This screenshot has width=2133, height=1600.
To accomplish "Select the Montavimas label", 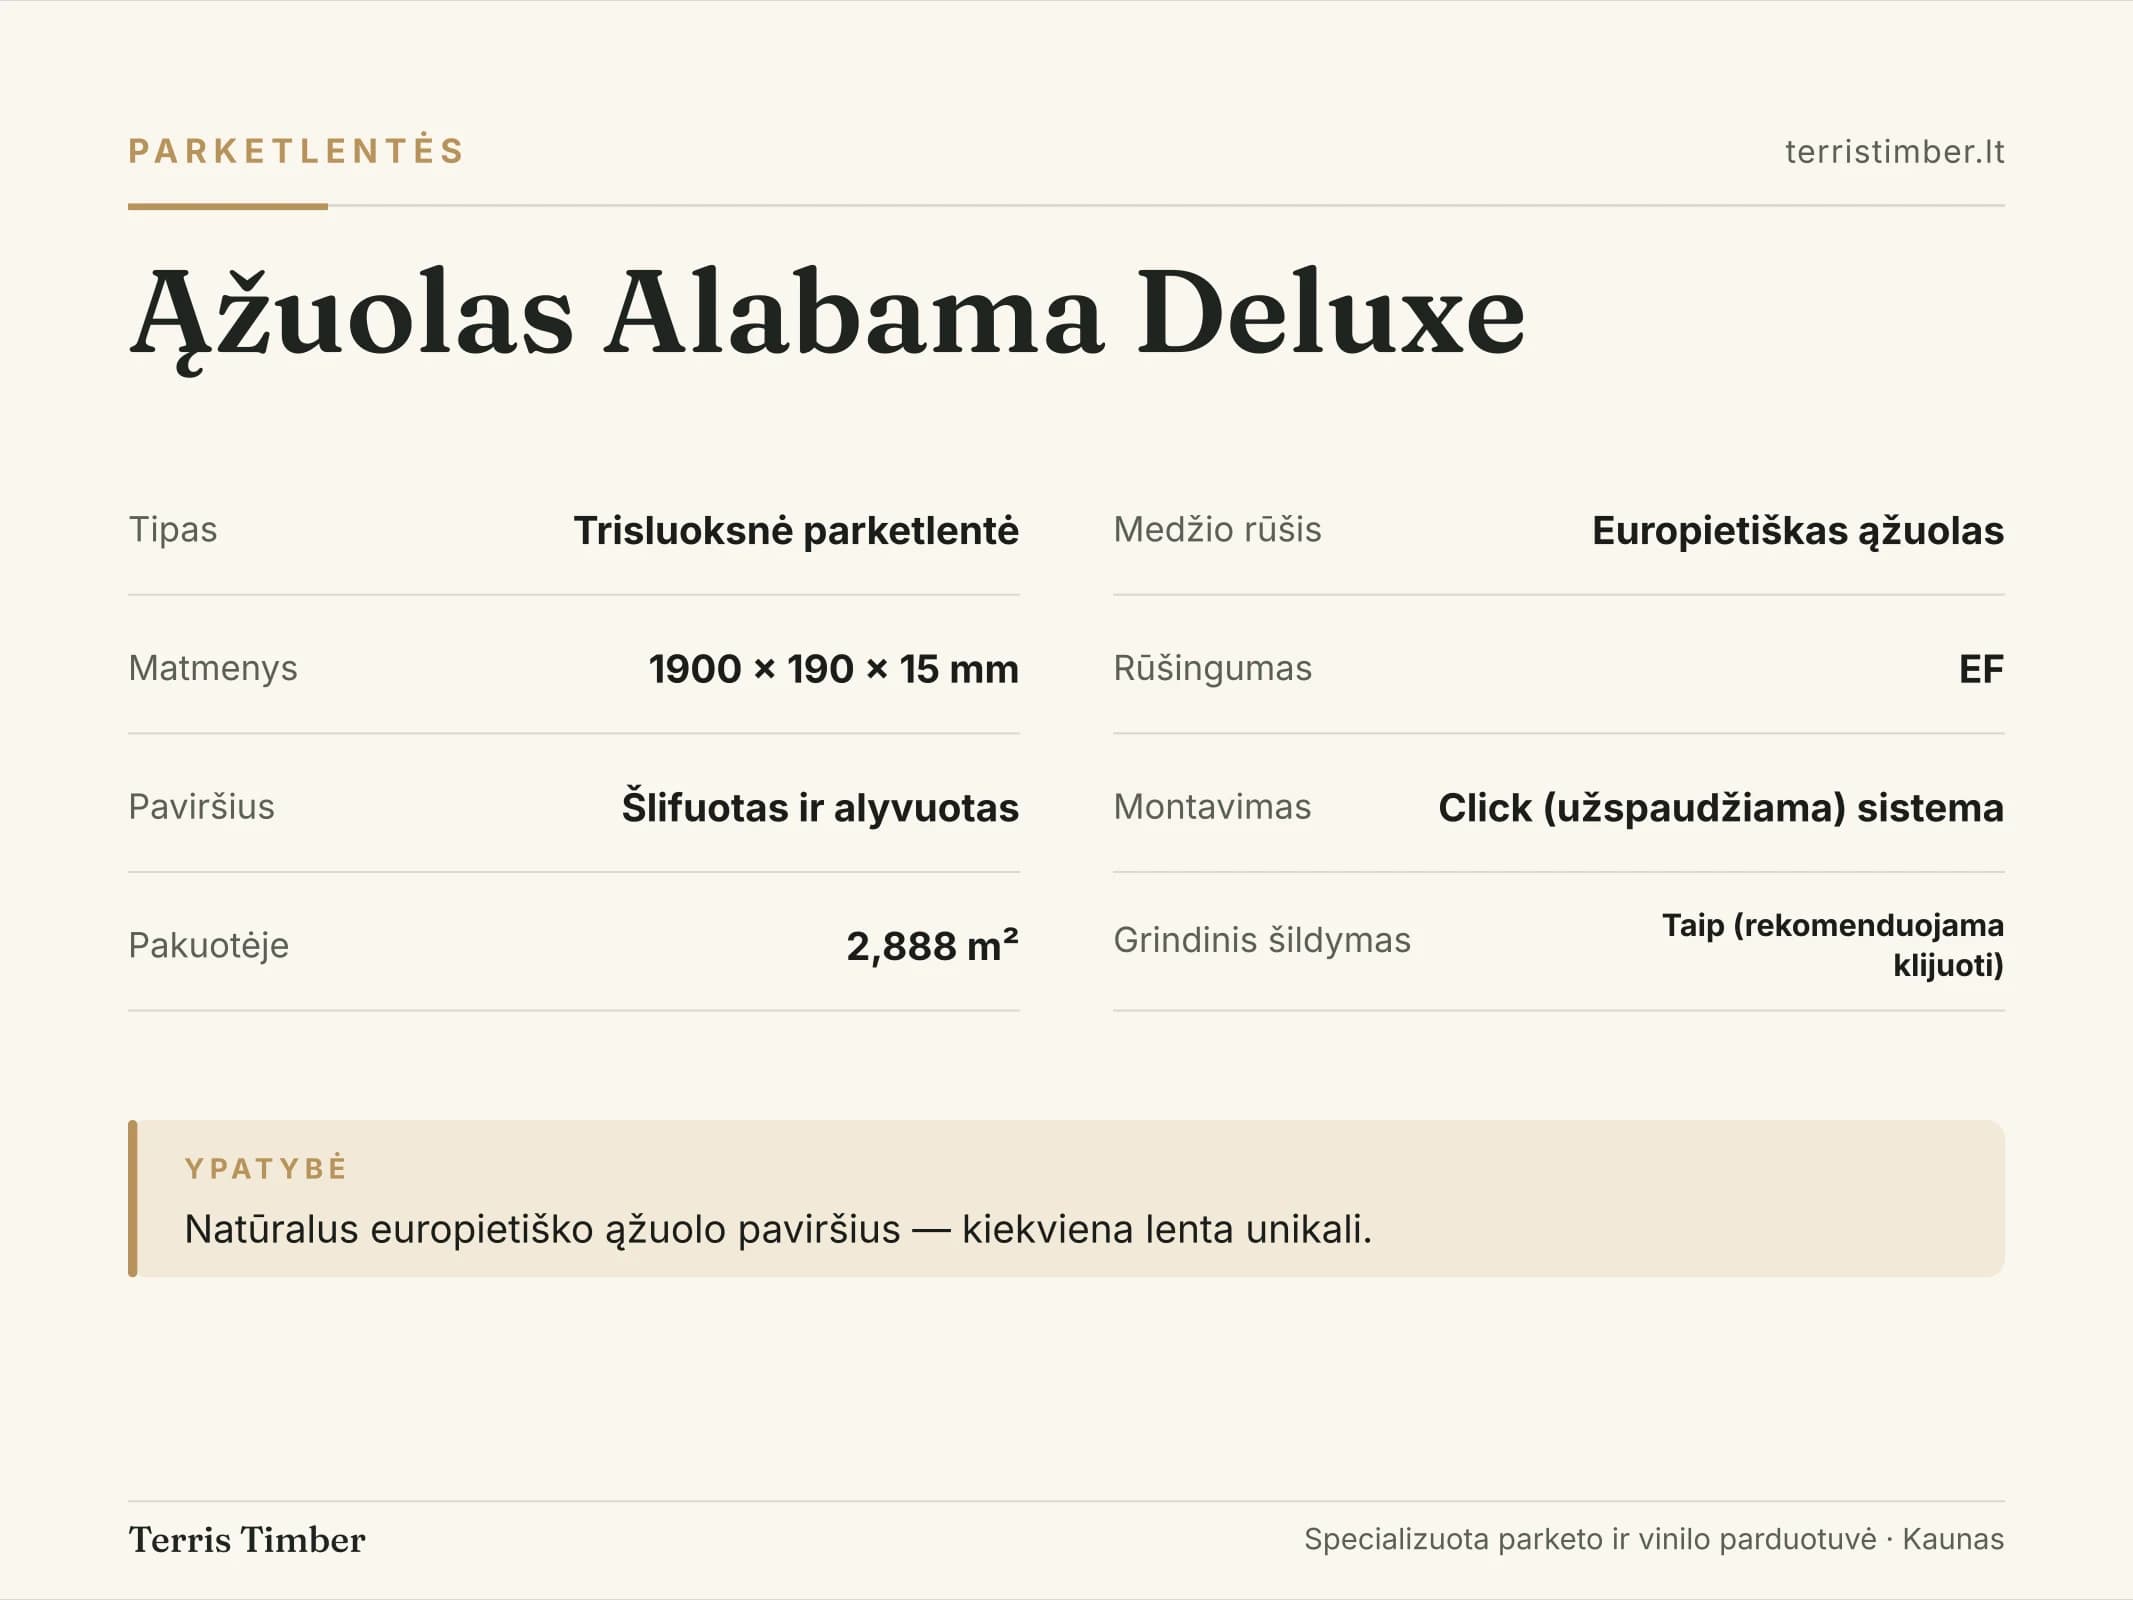I will [x=1212, y=806].
